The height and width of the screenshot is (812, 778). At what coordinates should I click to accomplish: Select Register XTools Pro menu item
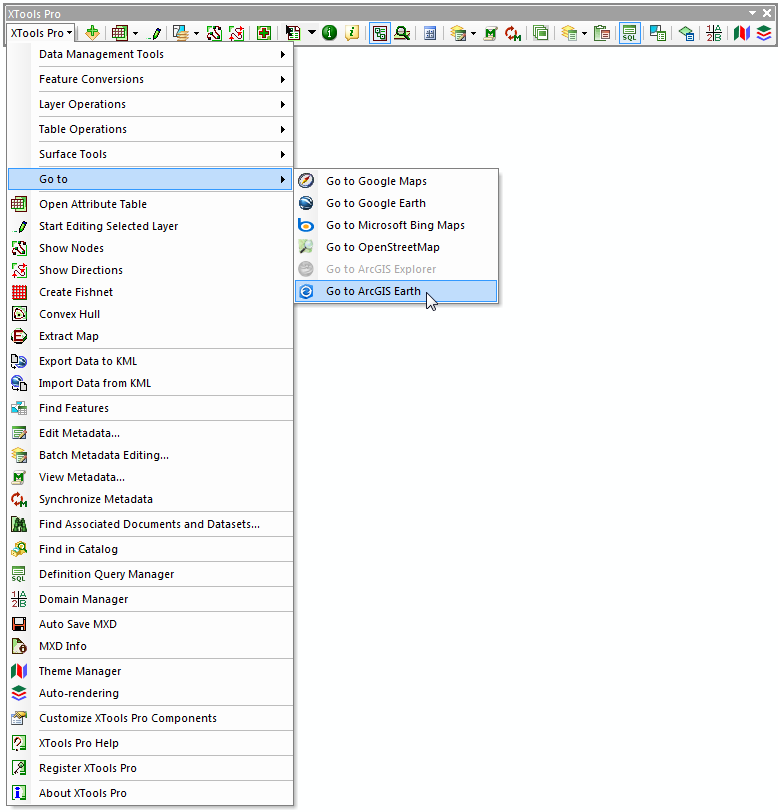(150, 768)
